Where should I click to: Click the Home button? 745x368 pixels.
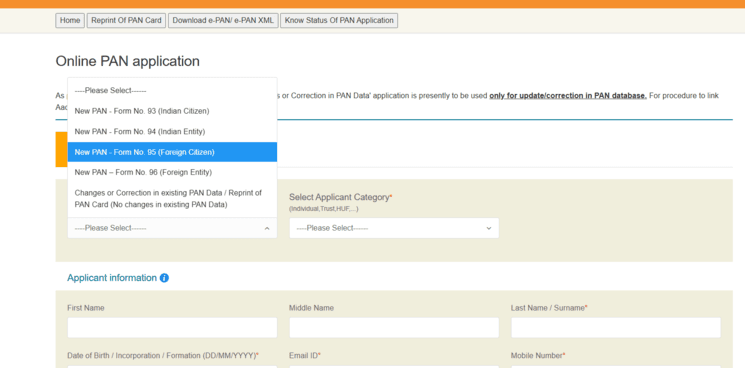coord(70,21)
